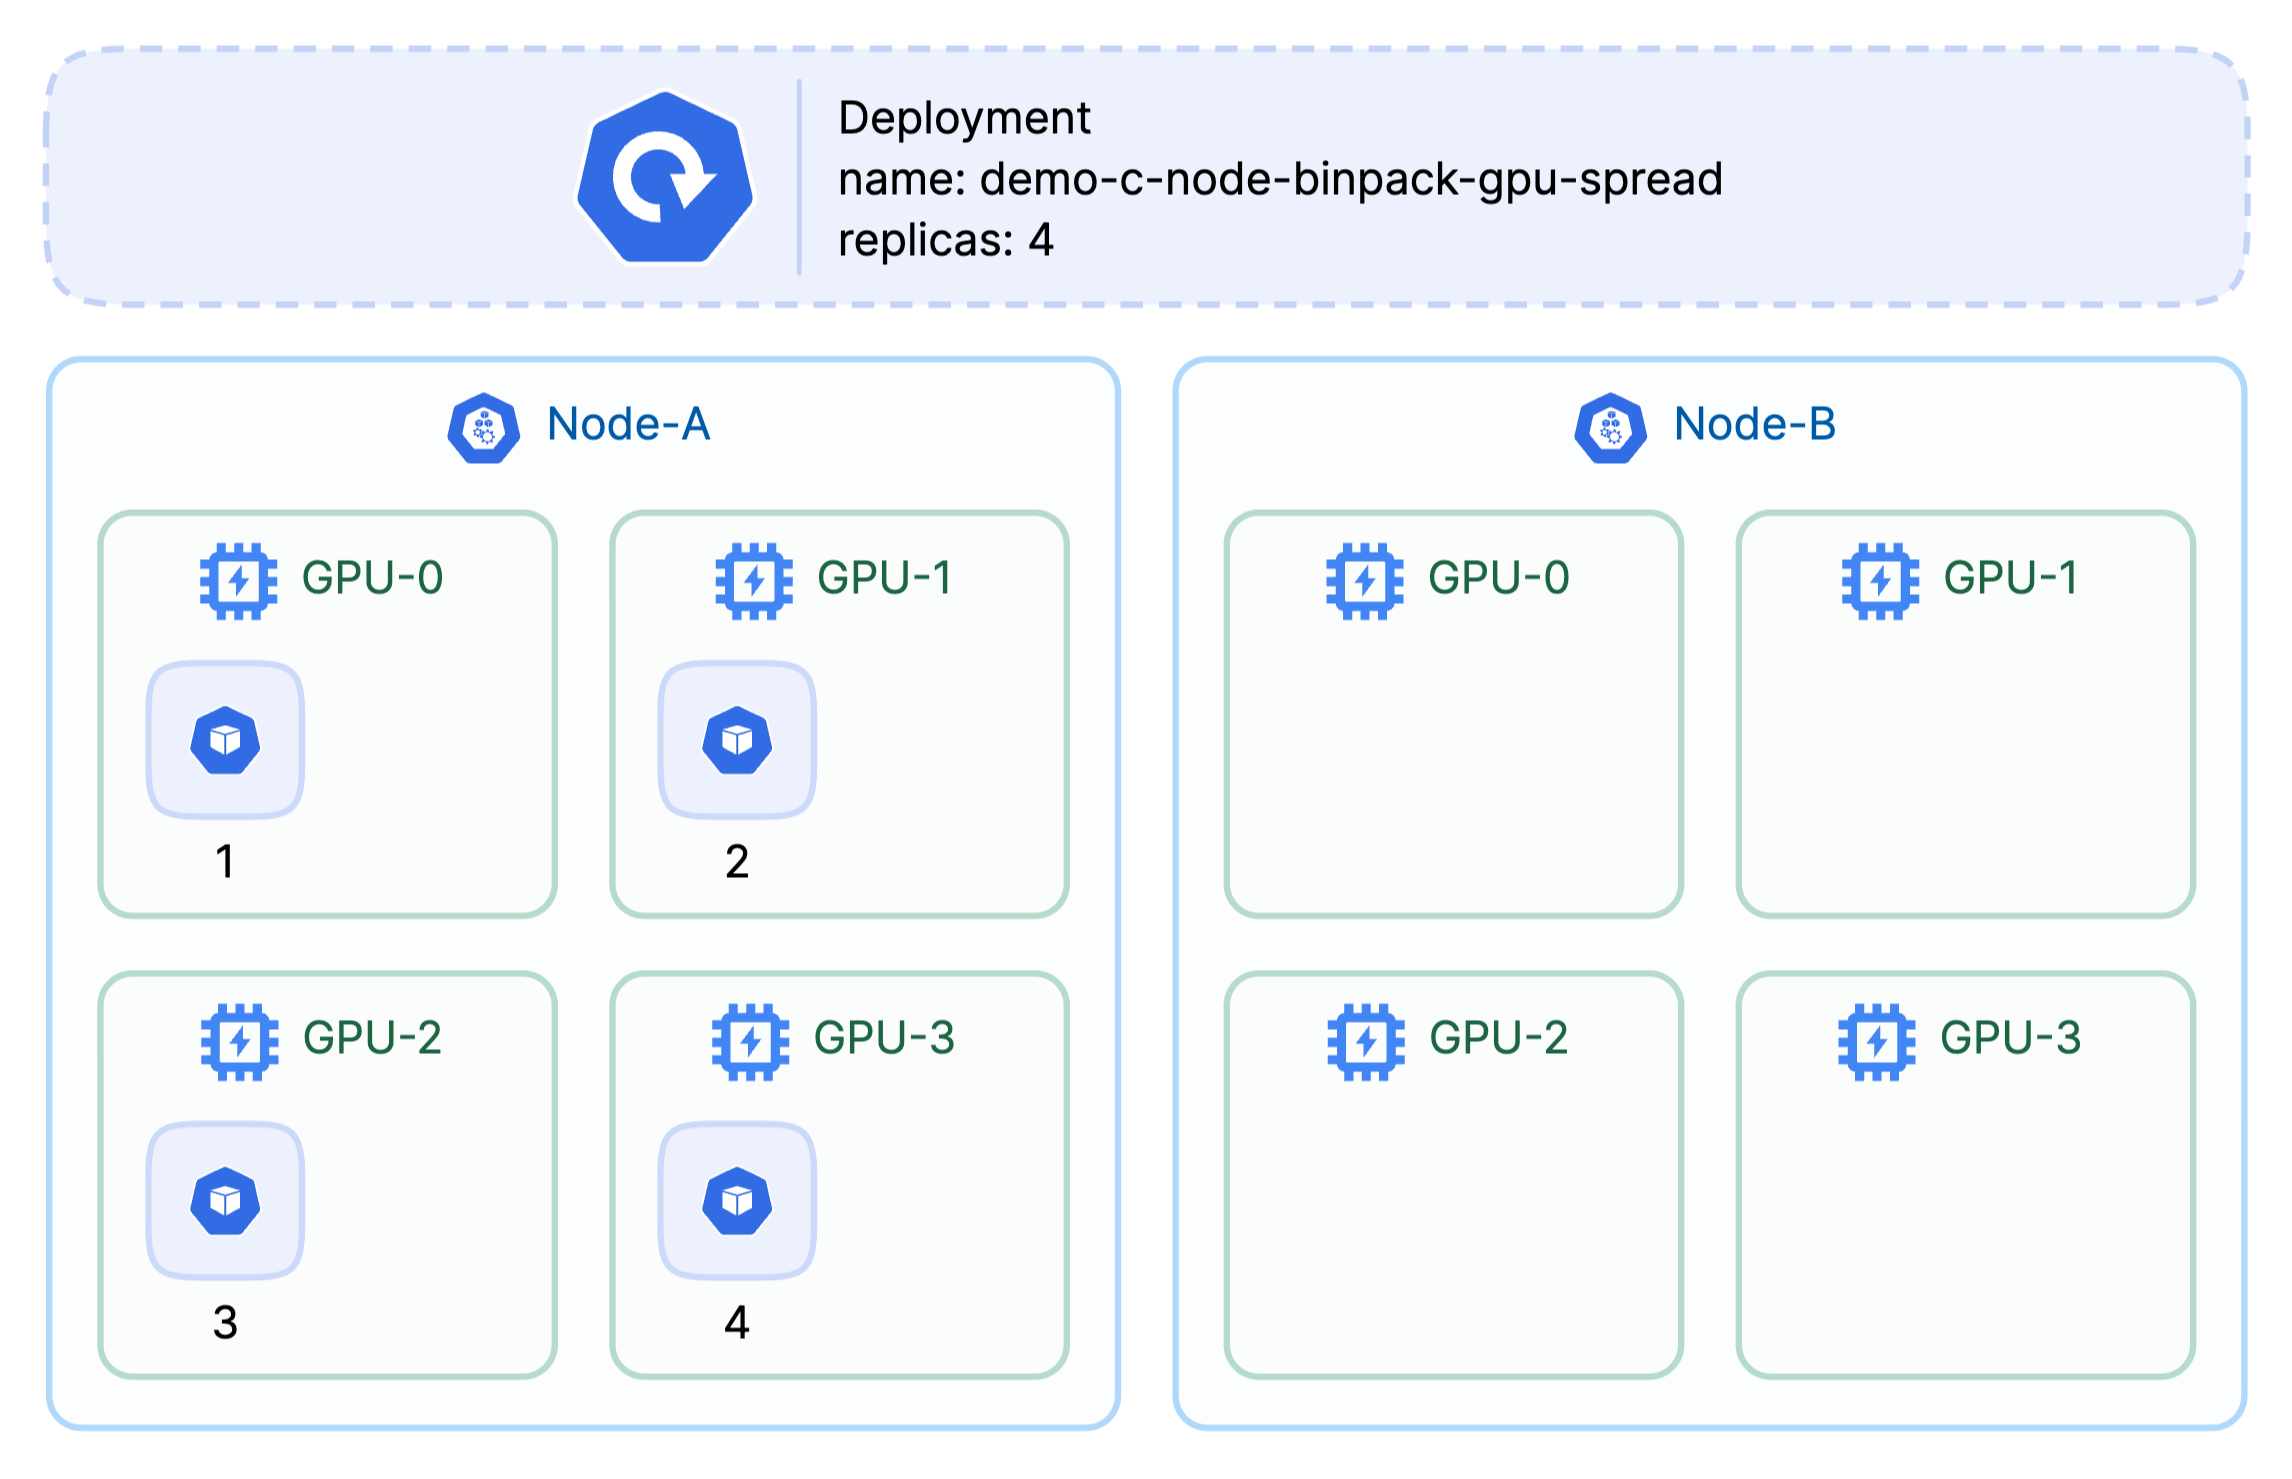Screen dimensions: 2292x1479
Task: Select pod 3 in Node-A GPU-2
Action: (x=226, y=1200)
